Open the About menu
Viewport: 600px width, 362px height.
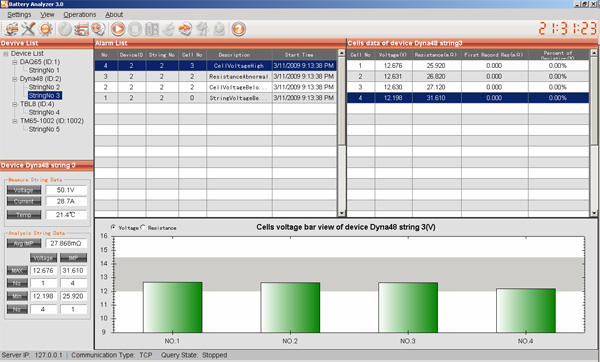point(114,15)
